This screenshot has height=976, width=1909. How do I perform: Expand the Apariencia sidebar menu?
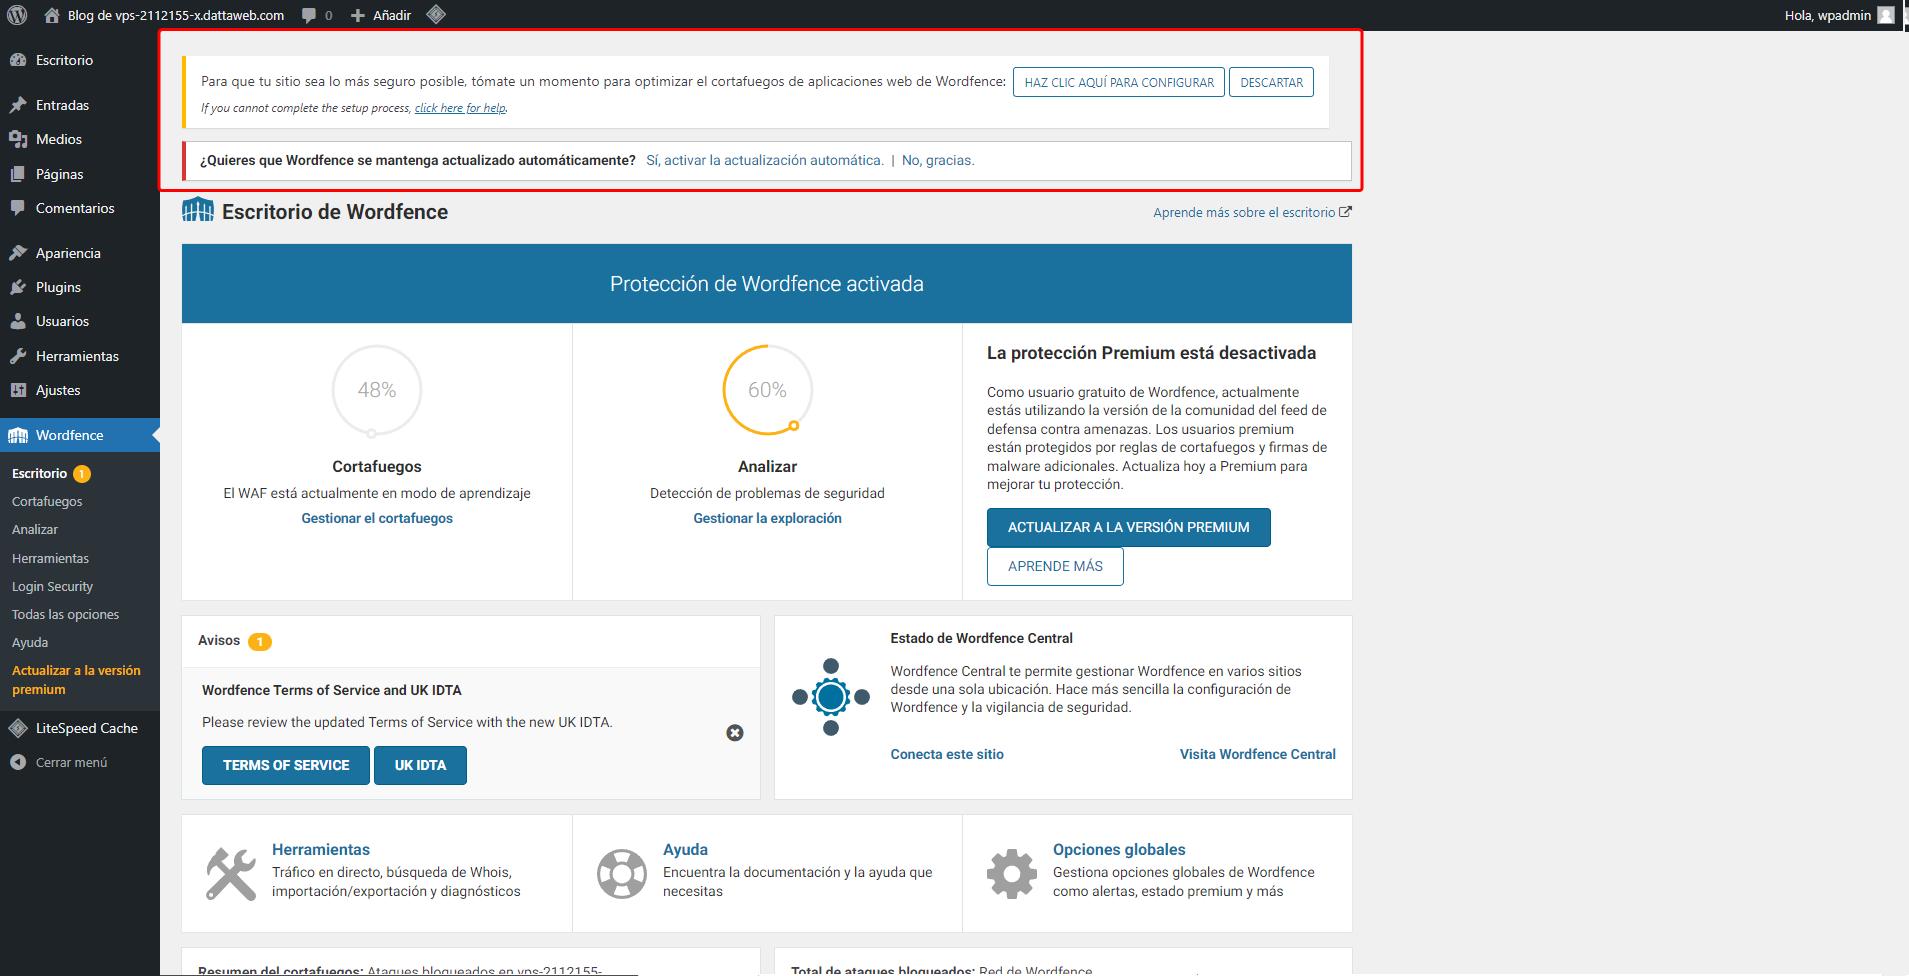pyautogui.click(x=68, y=253)
